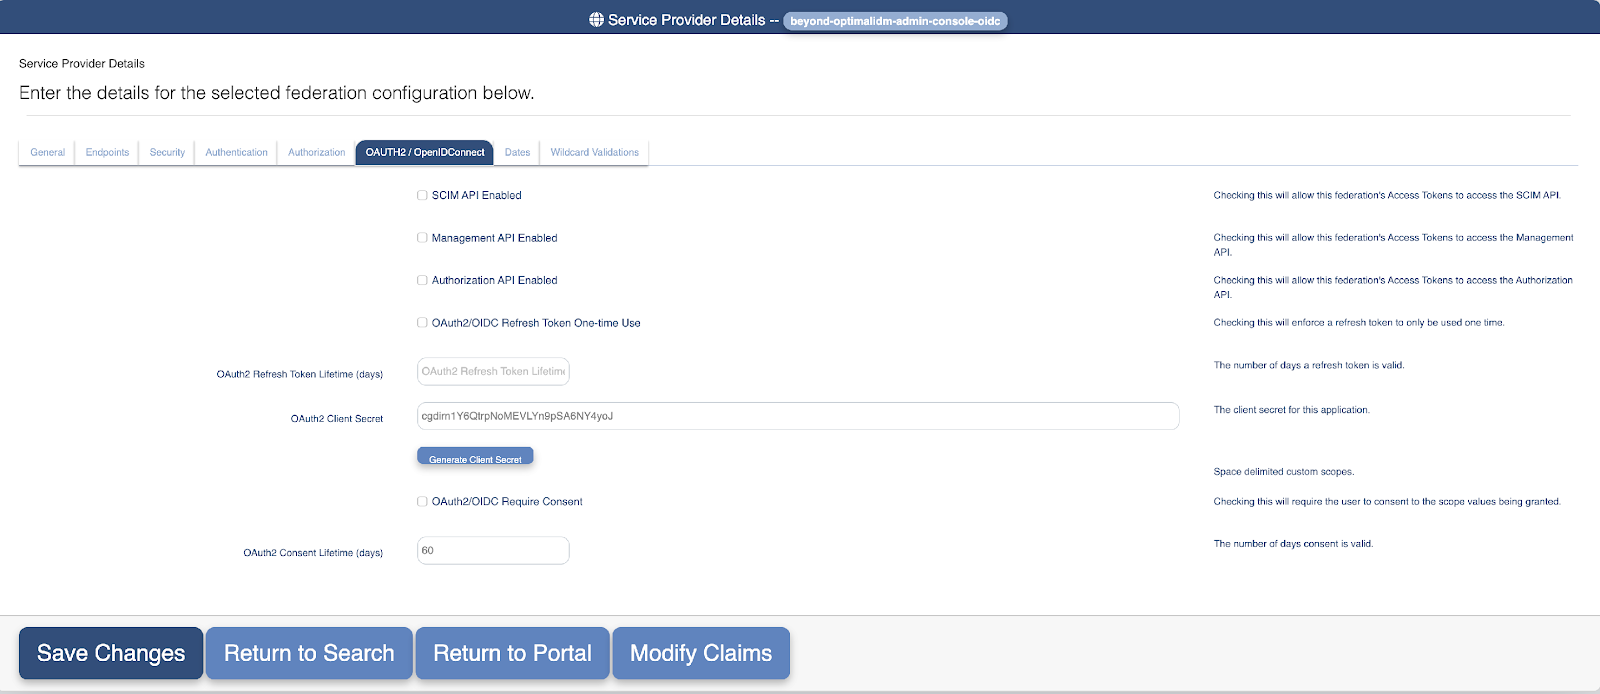Switch to the Endpoints tab
This screenshot has width=1600, height=694.
(x=107, y=152)
